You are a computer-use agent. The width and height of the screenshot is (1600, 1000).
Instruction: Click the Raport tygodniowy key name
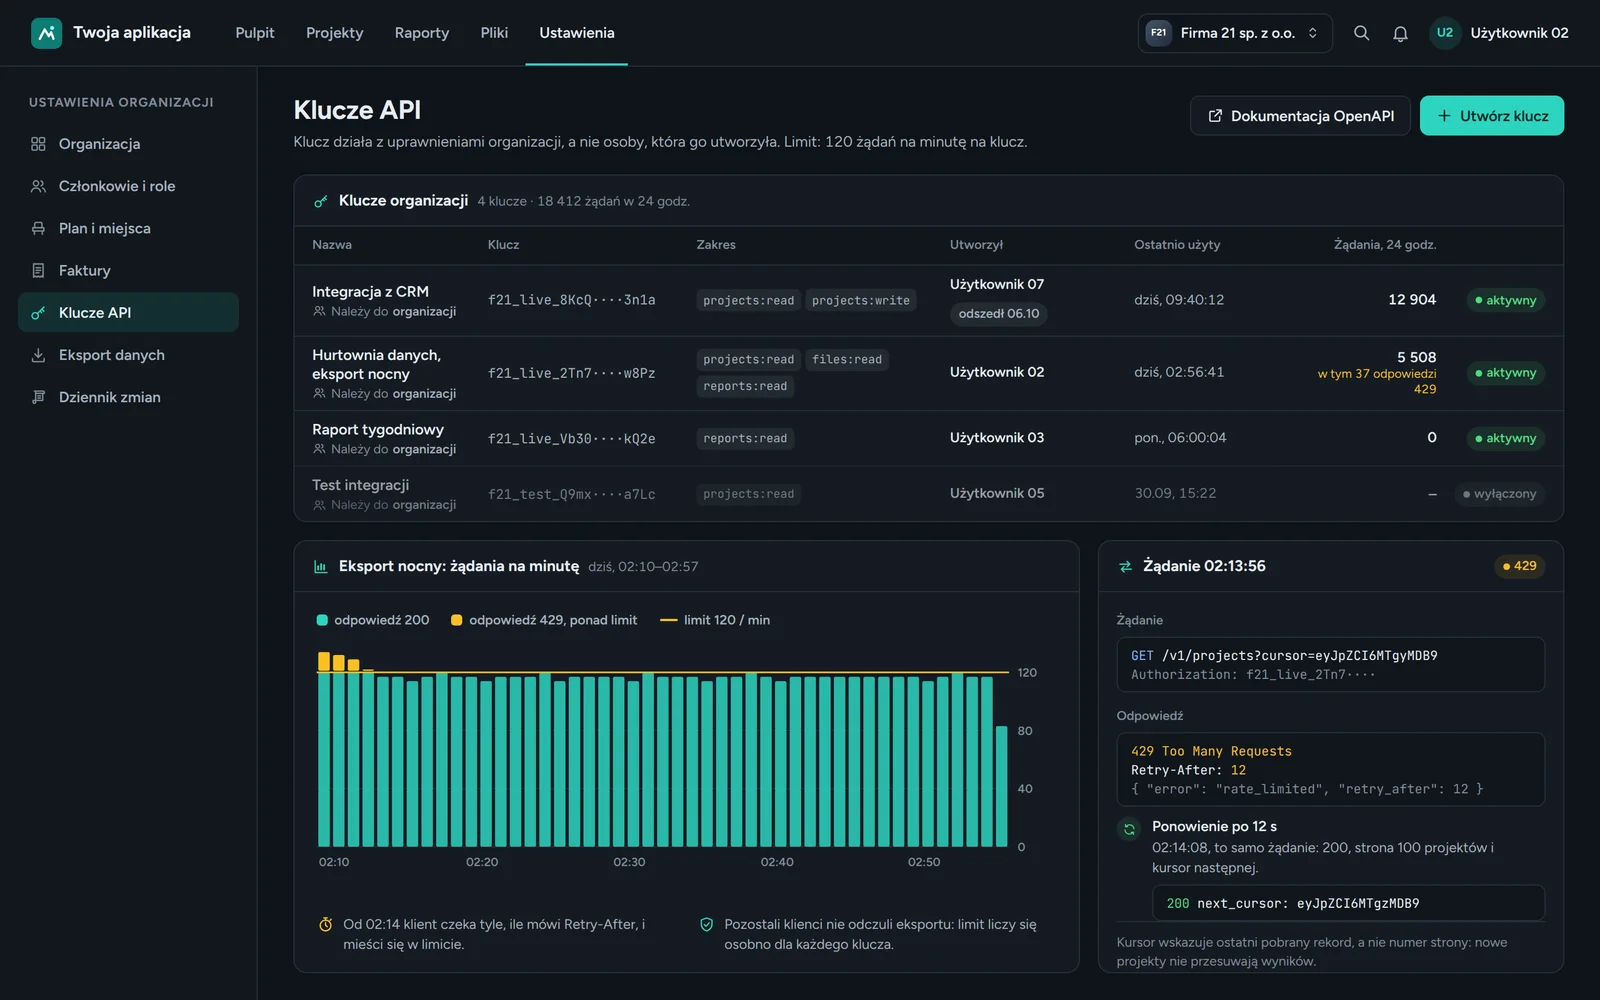coord(378,429)
